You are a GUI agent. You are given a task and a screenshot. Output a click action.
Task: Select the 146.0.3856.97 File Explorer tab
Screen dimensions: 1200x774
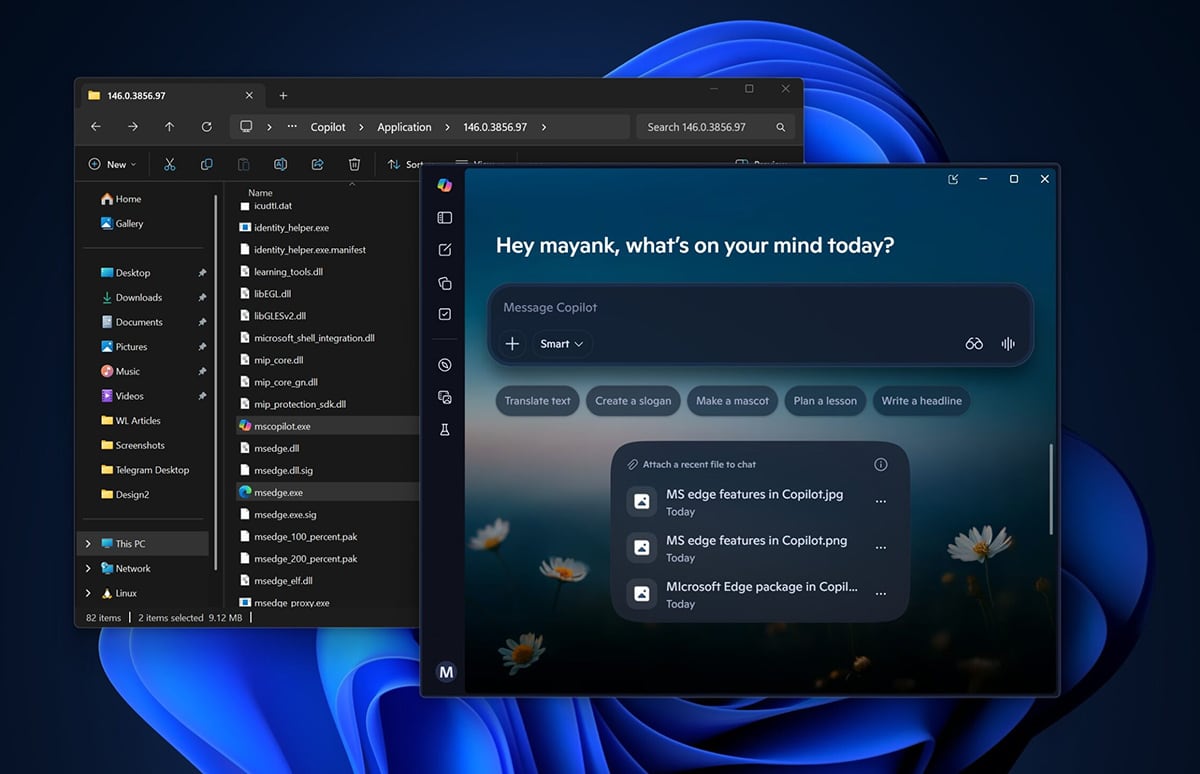pyautogui.click(x=170, y=96)
